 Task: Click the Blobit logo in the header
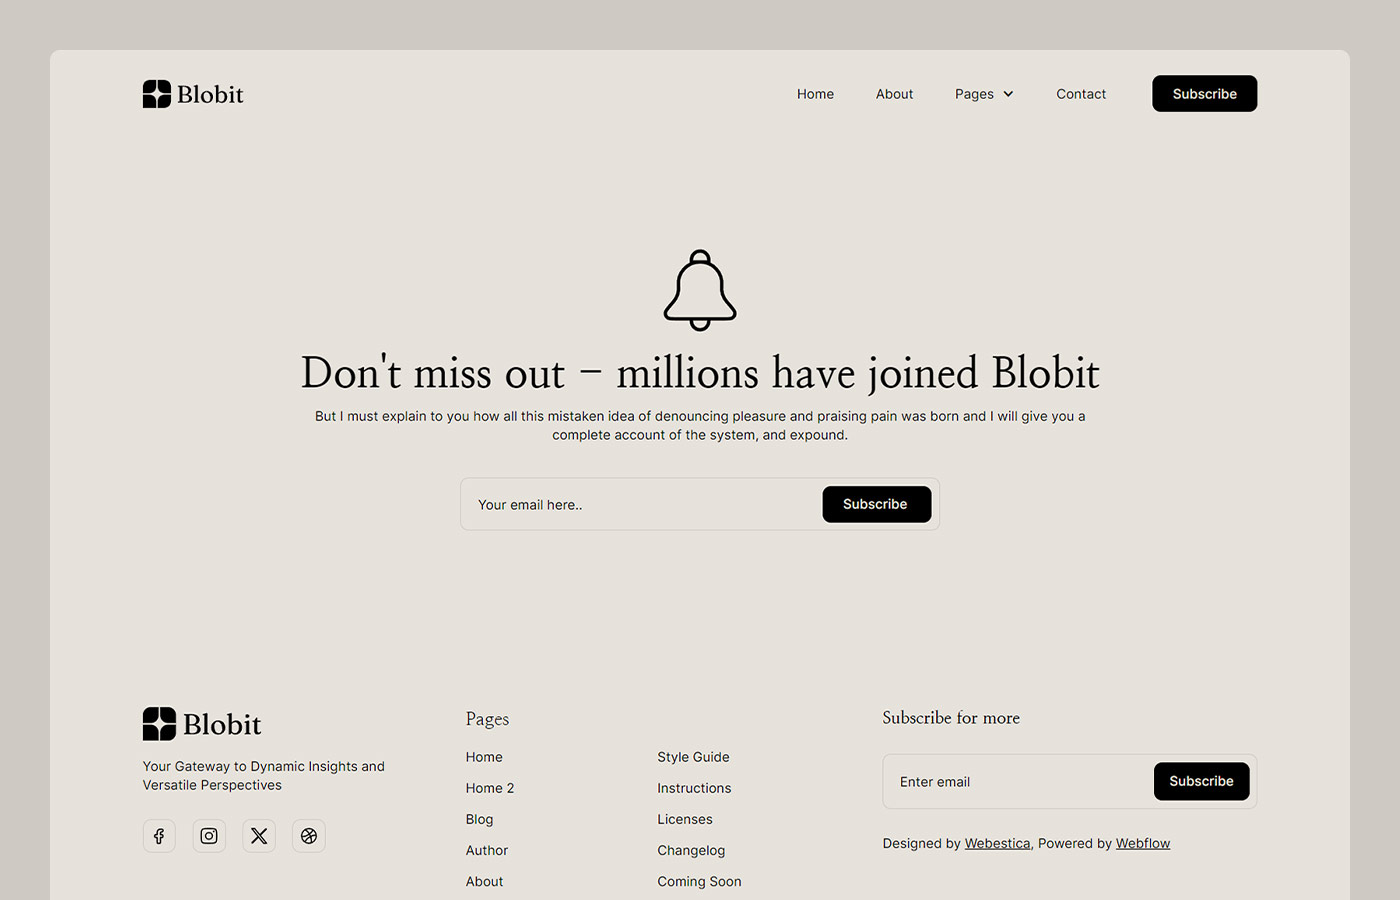click(193, 93)
